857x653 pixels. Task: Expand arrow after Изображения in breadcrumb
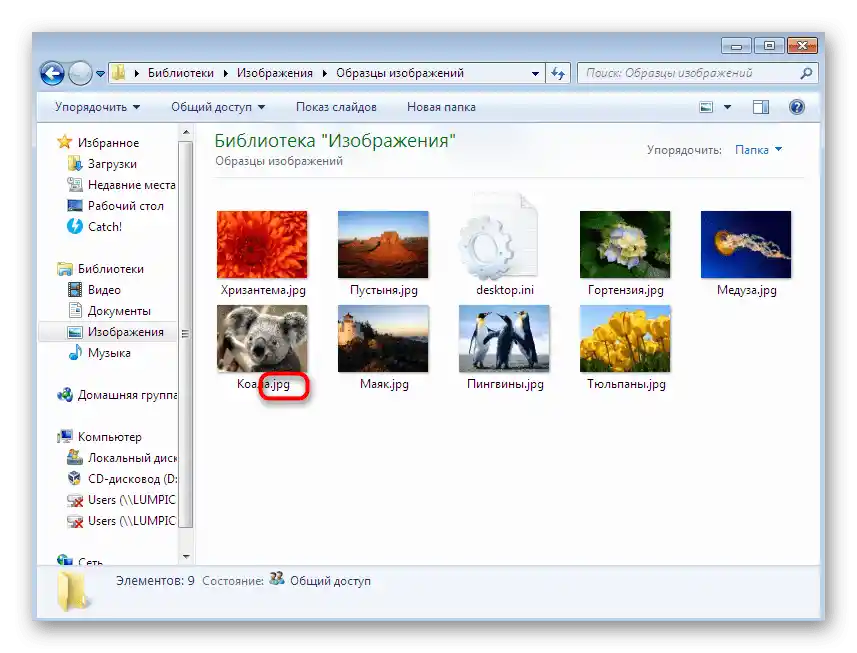pyautogui.click(x=324, y=73)
